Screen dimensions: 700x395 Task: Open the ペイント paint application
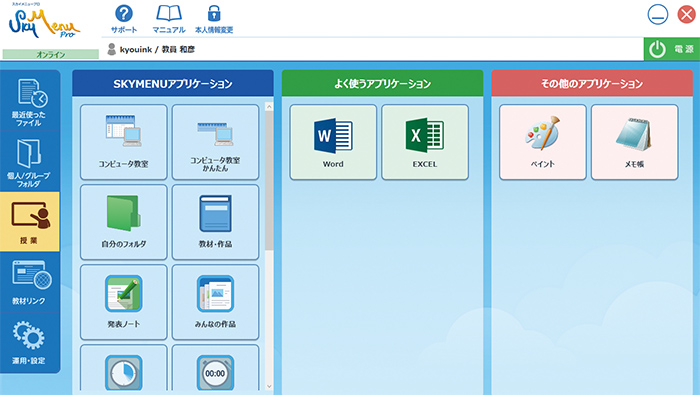[x=542, y=142]
